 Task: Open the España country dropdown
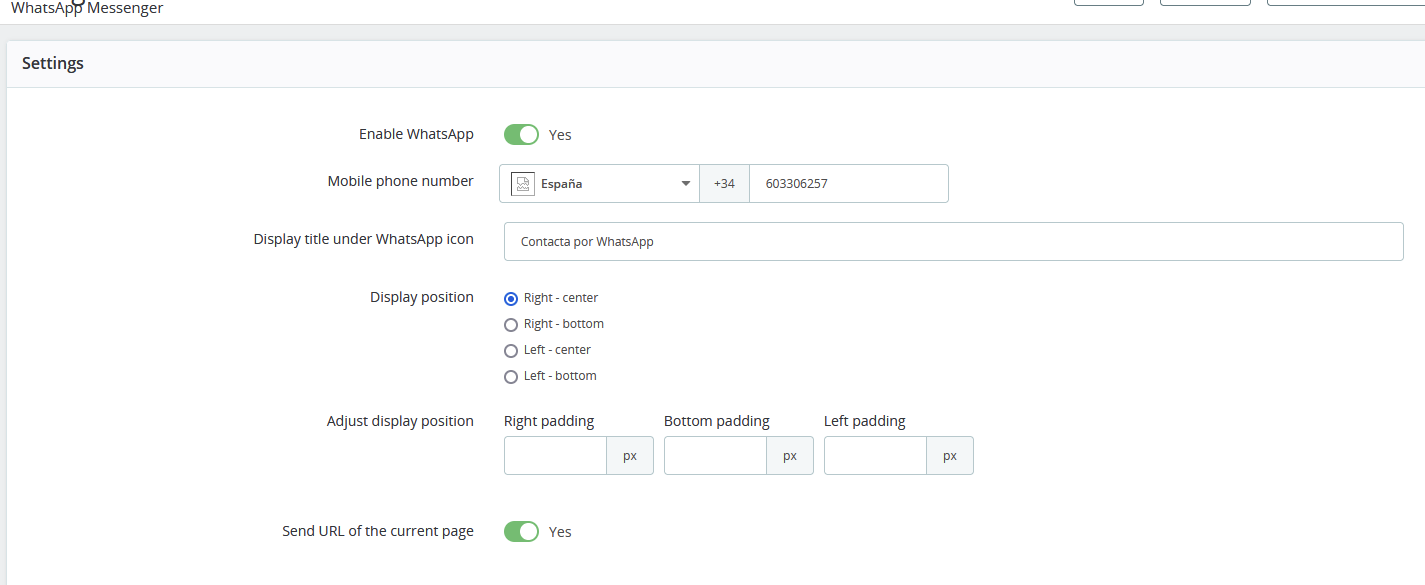coord(600,184)
